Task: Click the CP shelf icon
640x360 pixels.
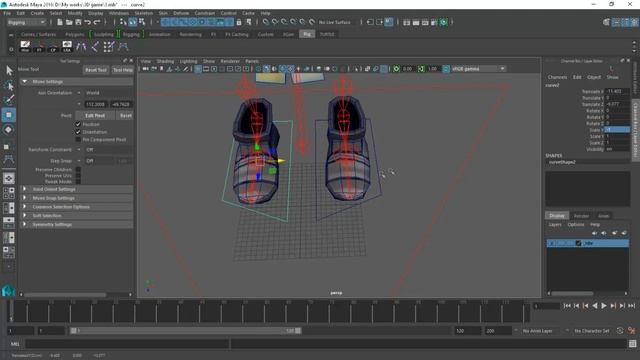Action: 53,46
